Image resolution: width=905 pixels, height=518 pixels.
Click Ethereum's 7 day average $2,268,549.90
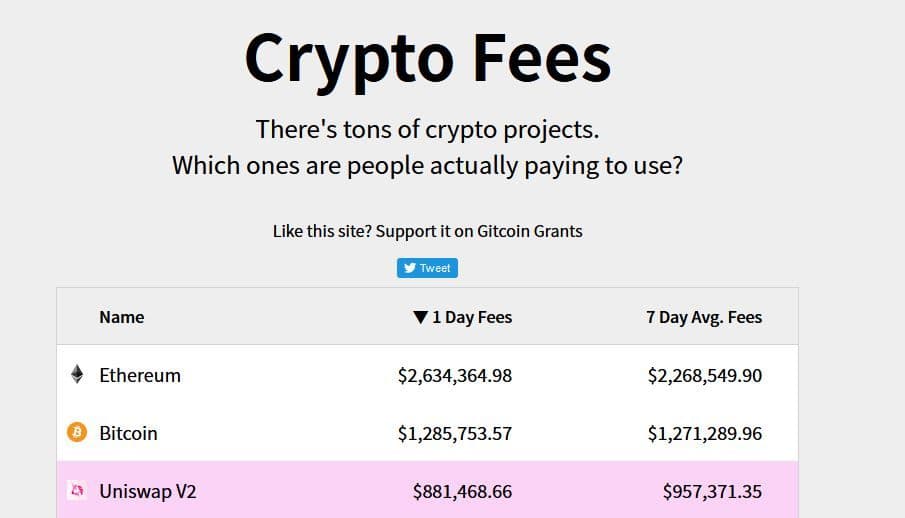point(704,375)
